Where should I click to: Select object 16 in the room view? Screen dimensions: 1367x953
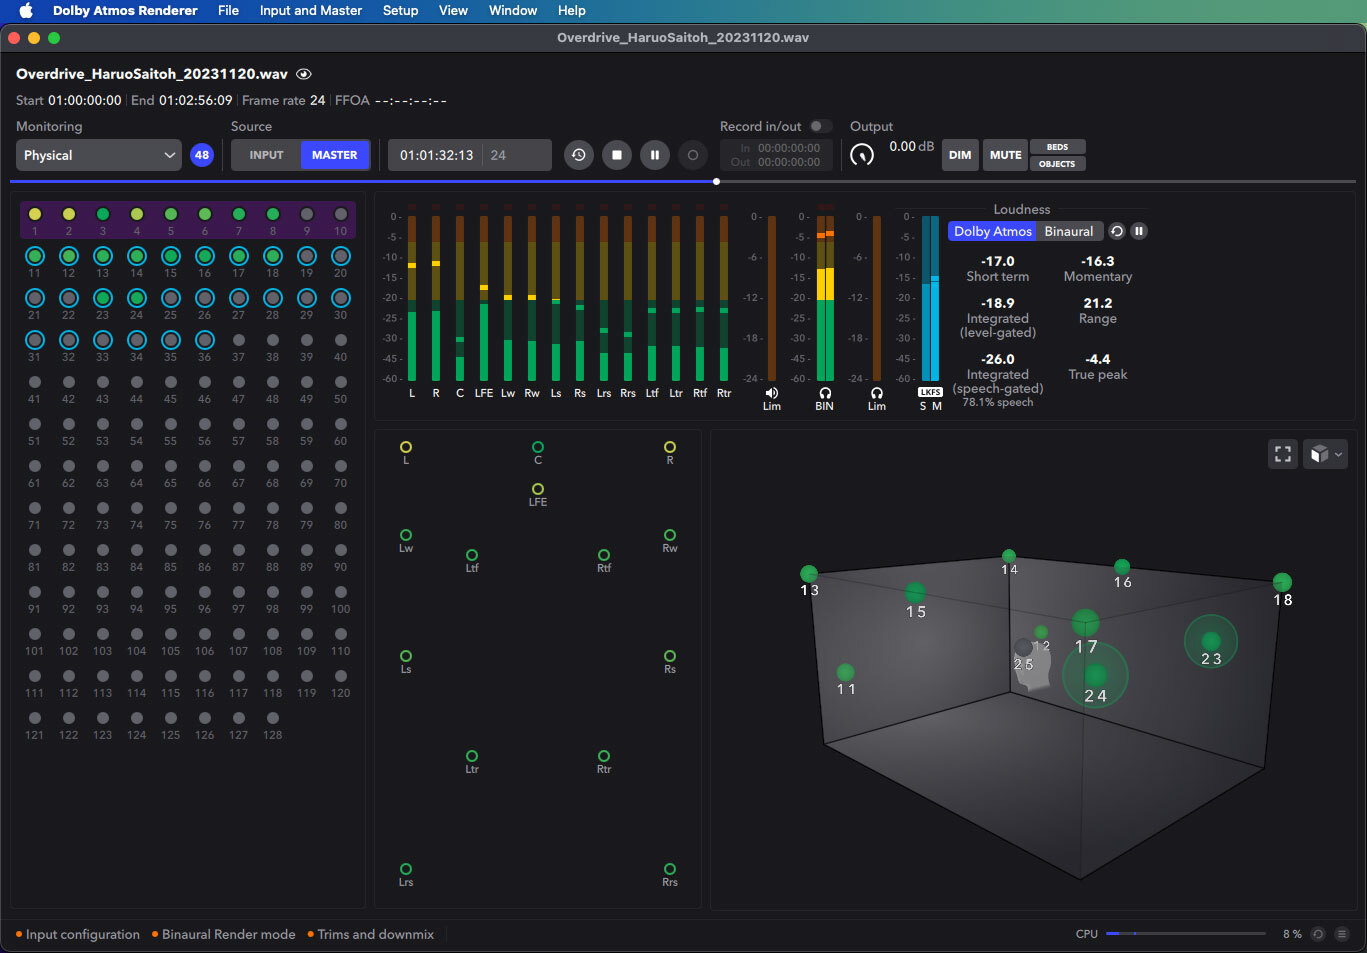(x=1122, y=567)
